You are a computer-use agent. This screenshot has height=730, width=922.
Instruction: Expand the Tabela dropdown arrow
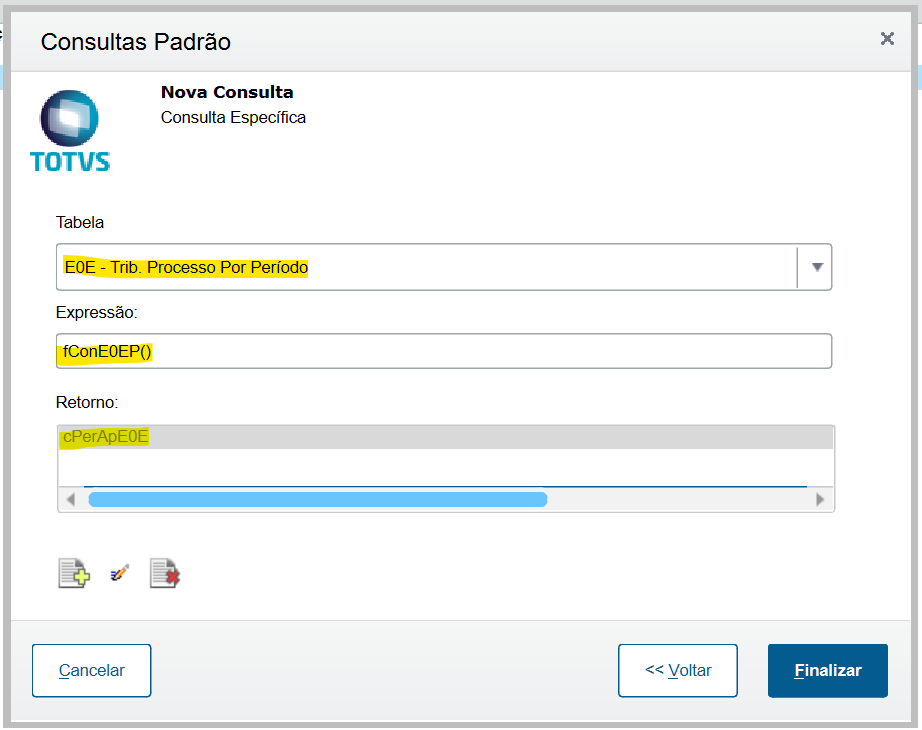tap(816, 267)
